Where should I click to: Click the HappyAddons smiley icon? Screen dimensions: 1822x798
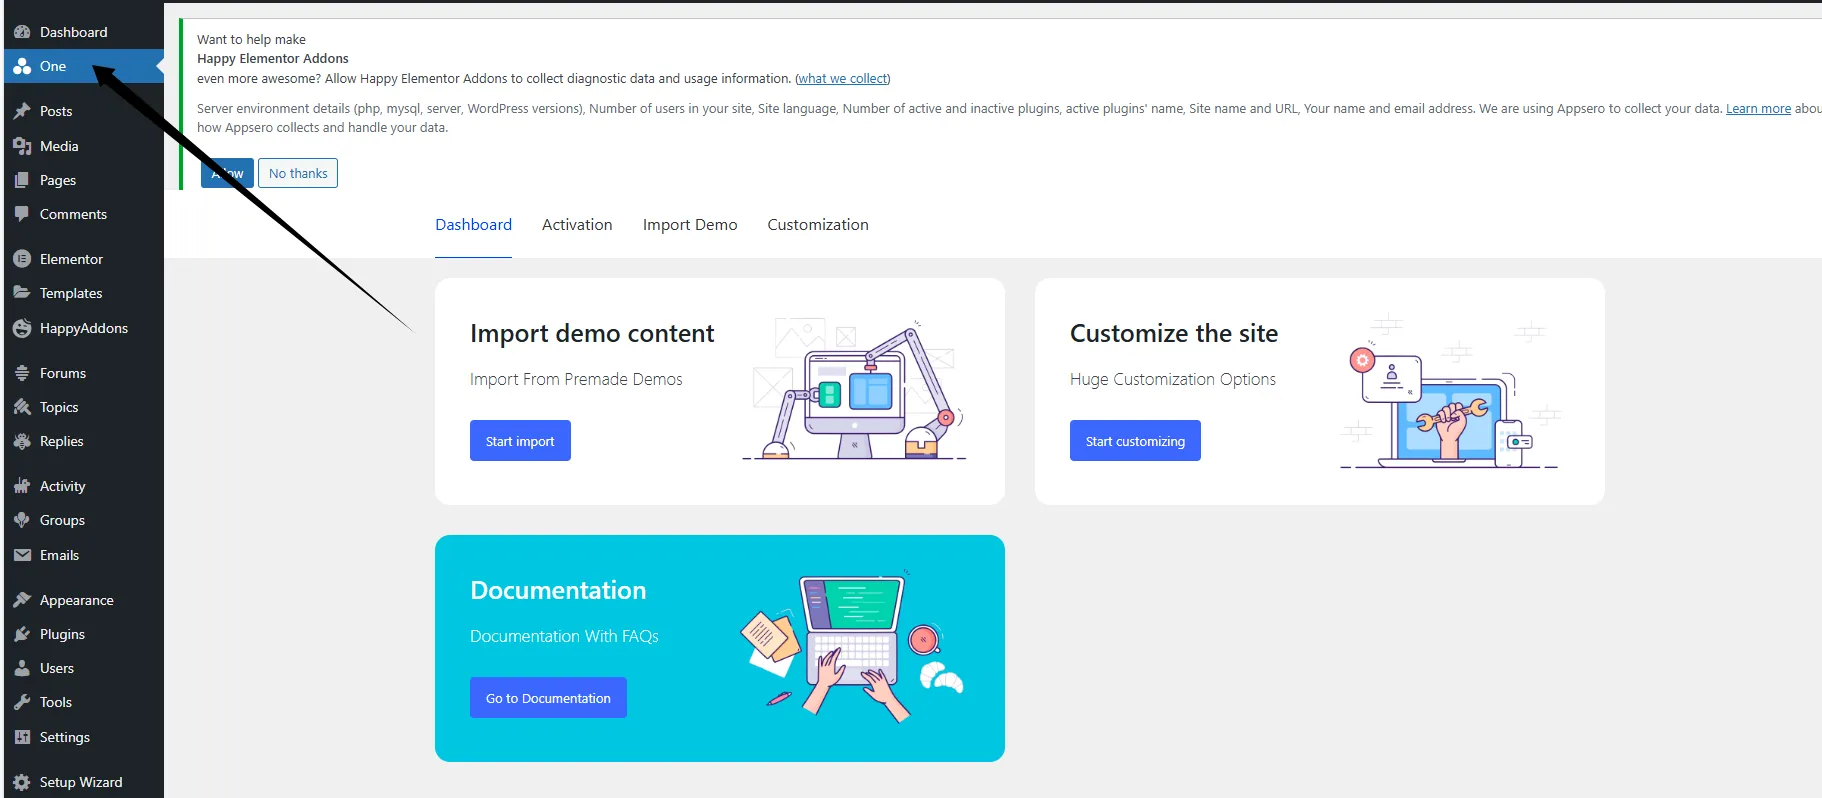tap(22, 328)
